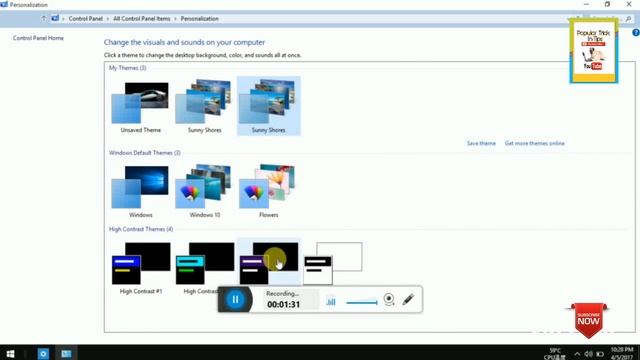Viewport: 640px width, 360px height.
Task: Open Get more themes online link
Action: click(535, 143)
